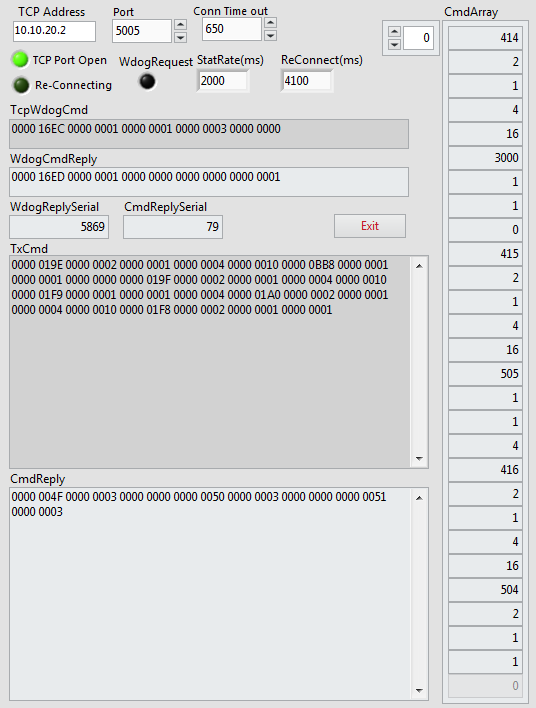The width and height of the screenshot is (536, 708).
Task: Click the StatRate(ms) field showing 2000
Action: 223,81
